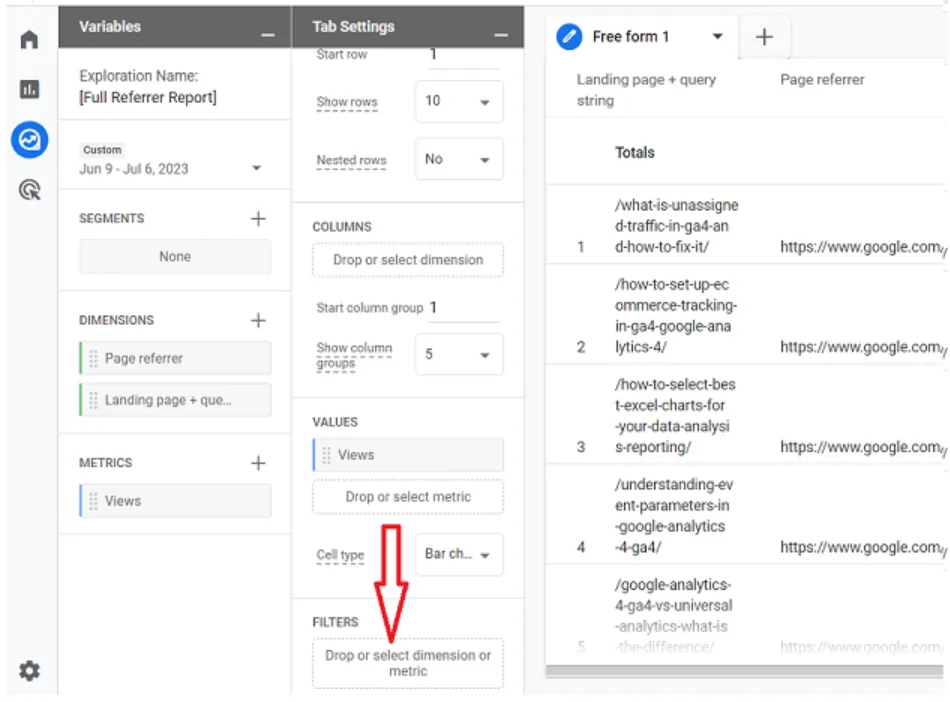Switch to the Free form 1 tab
950x702 pixels.
(x=630, y=37)
